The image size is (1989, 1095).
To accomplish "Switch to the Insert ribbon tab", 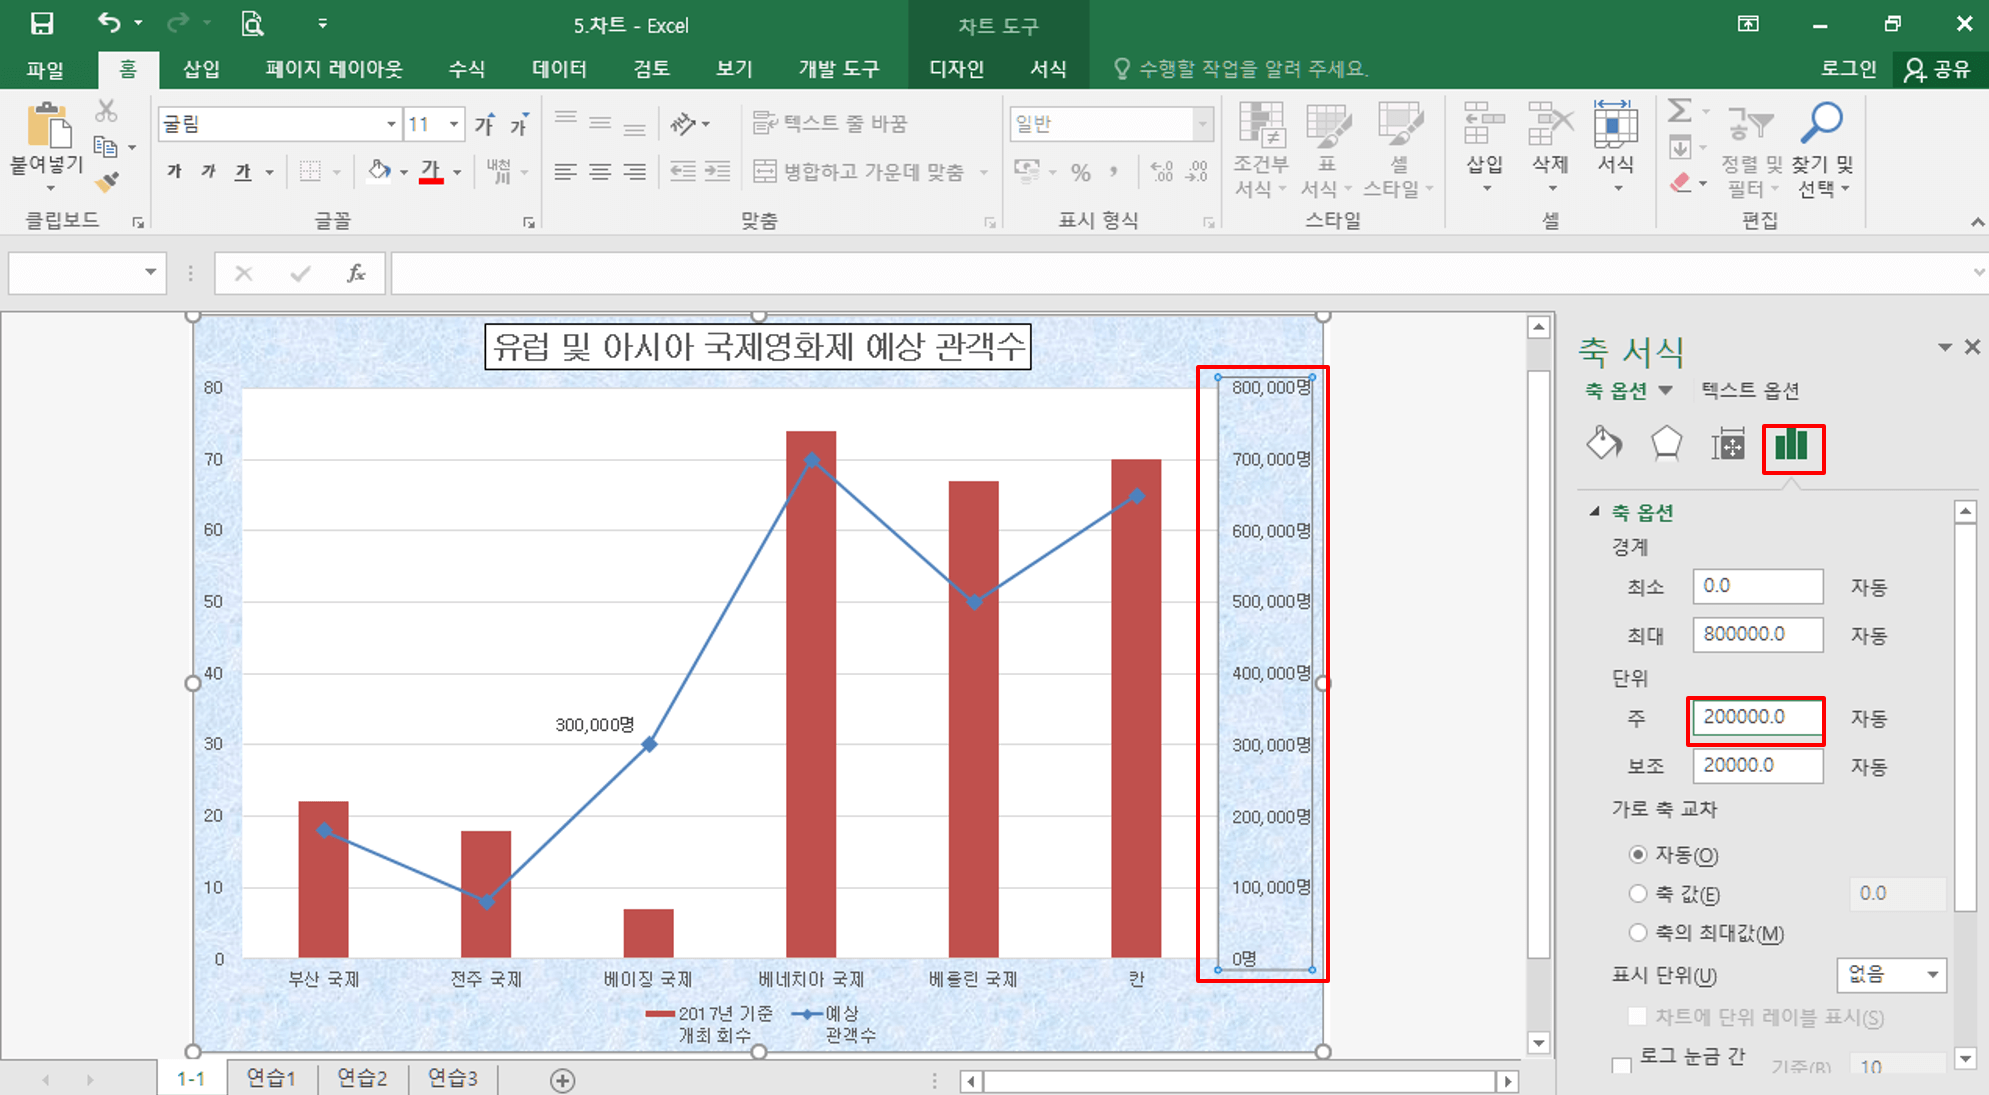I will (201, 69).
